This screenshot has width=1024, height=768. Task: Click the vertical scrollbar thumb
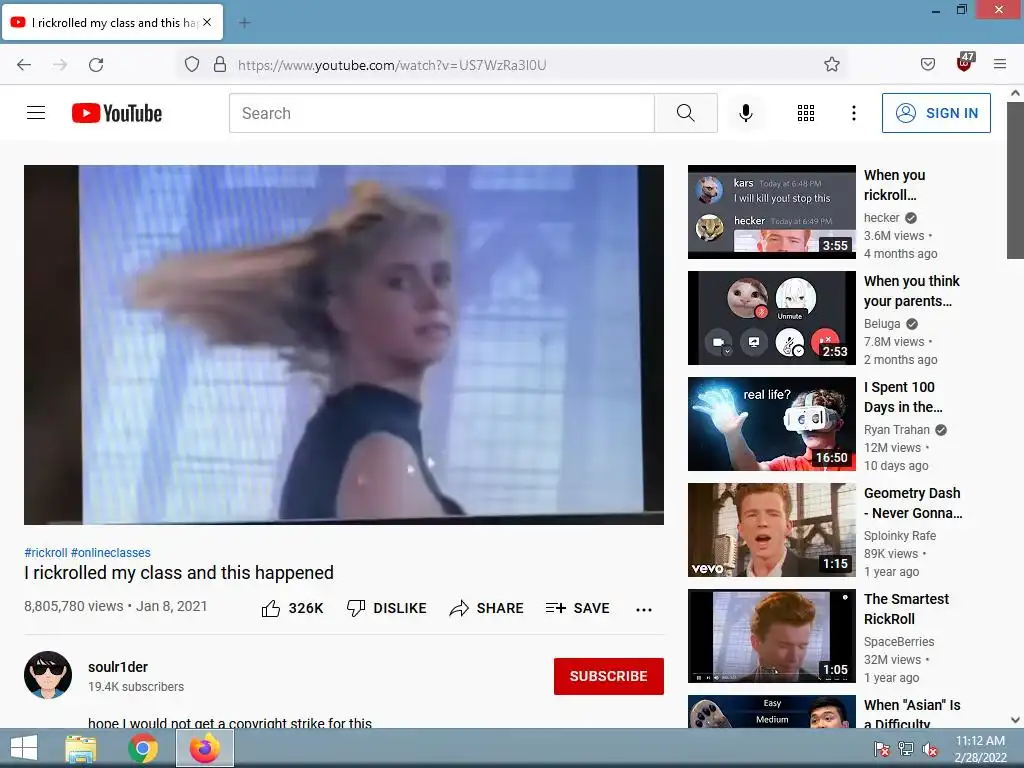(1016, 180)
